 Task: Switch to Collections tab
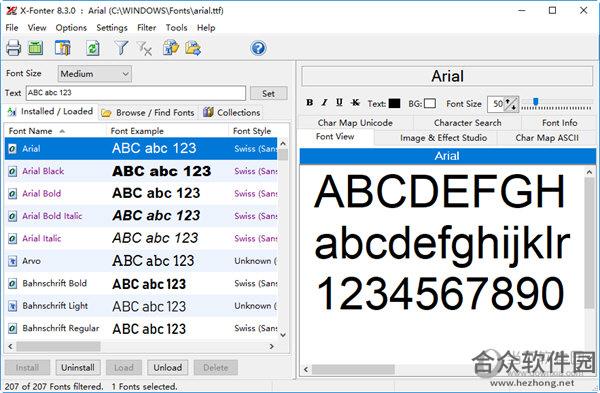pyautogui.click(x=232, y=113)
